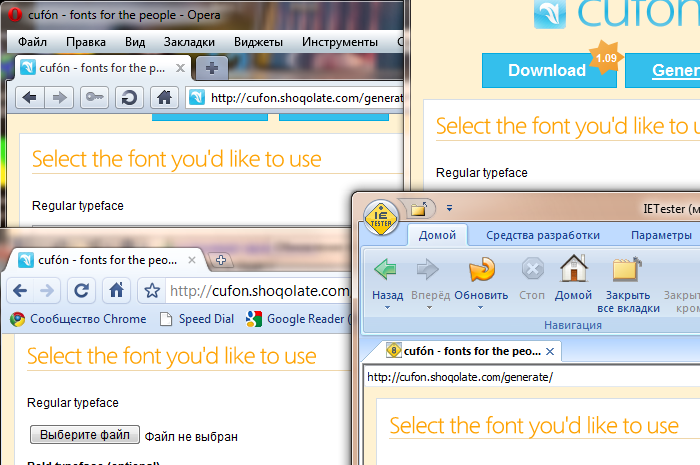
Task: Open the Google Reader bookmark
Action: pyautogui.click(x=298, y=319)
